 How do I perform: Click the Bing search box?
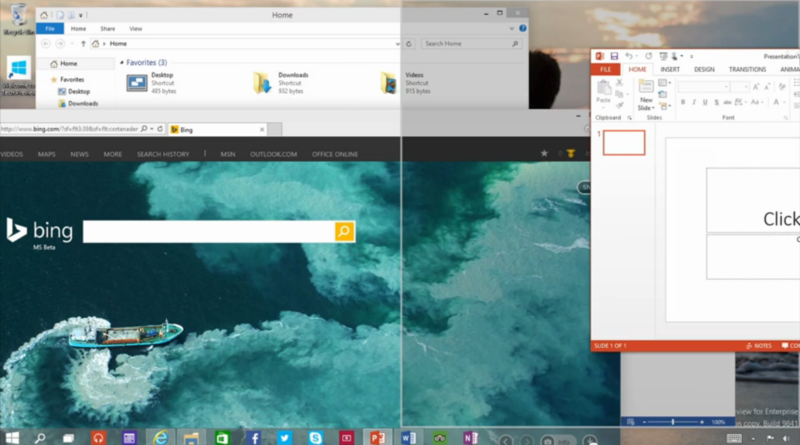tap(208, 232)
